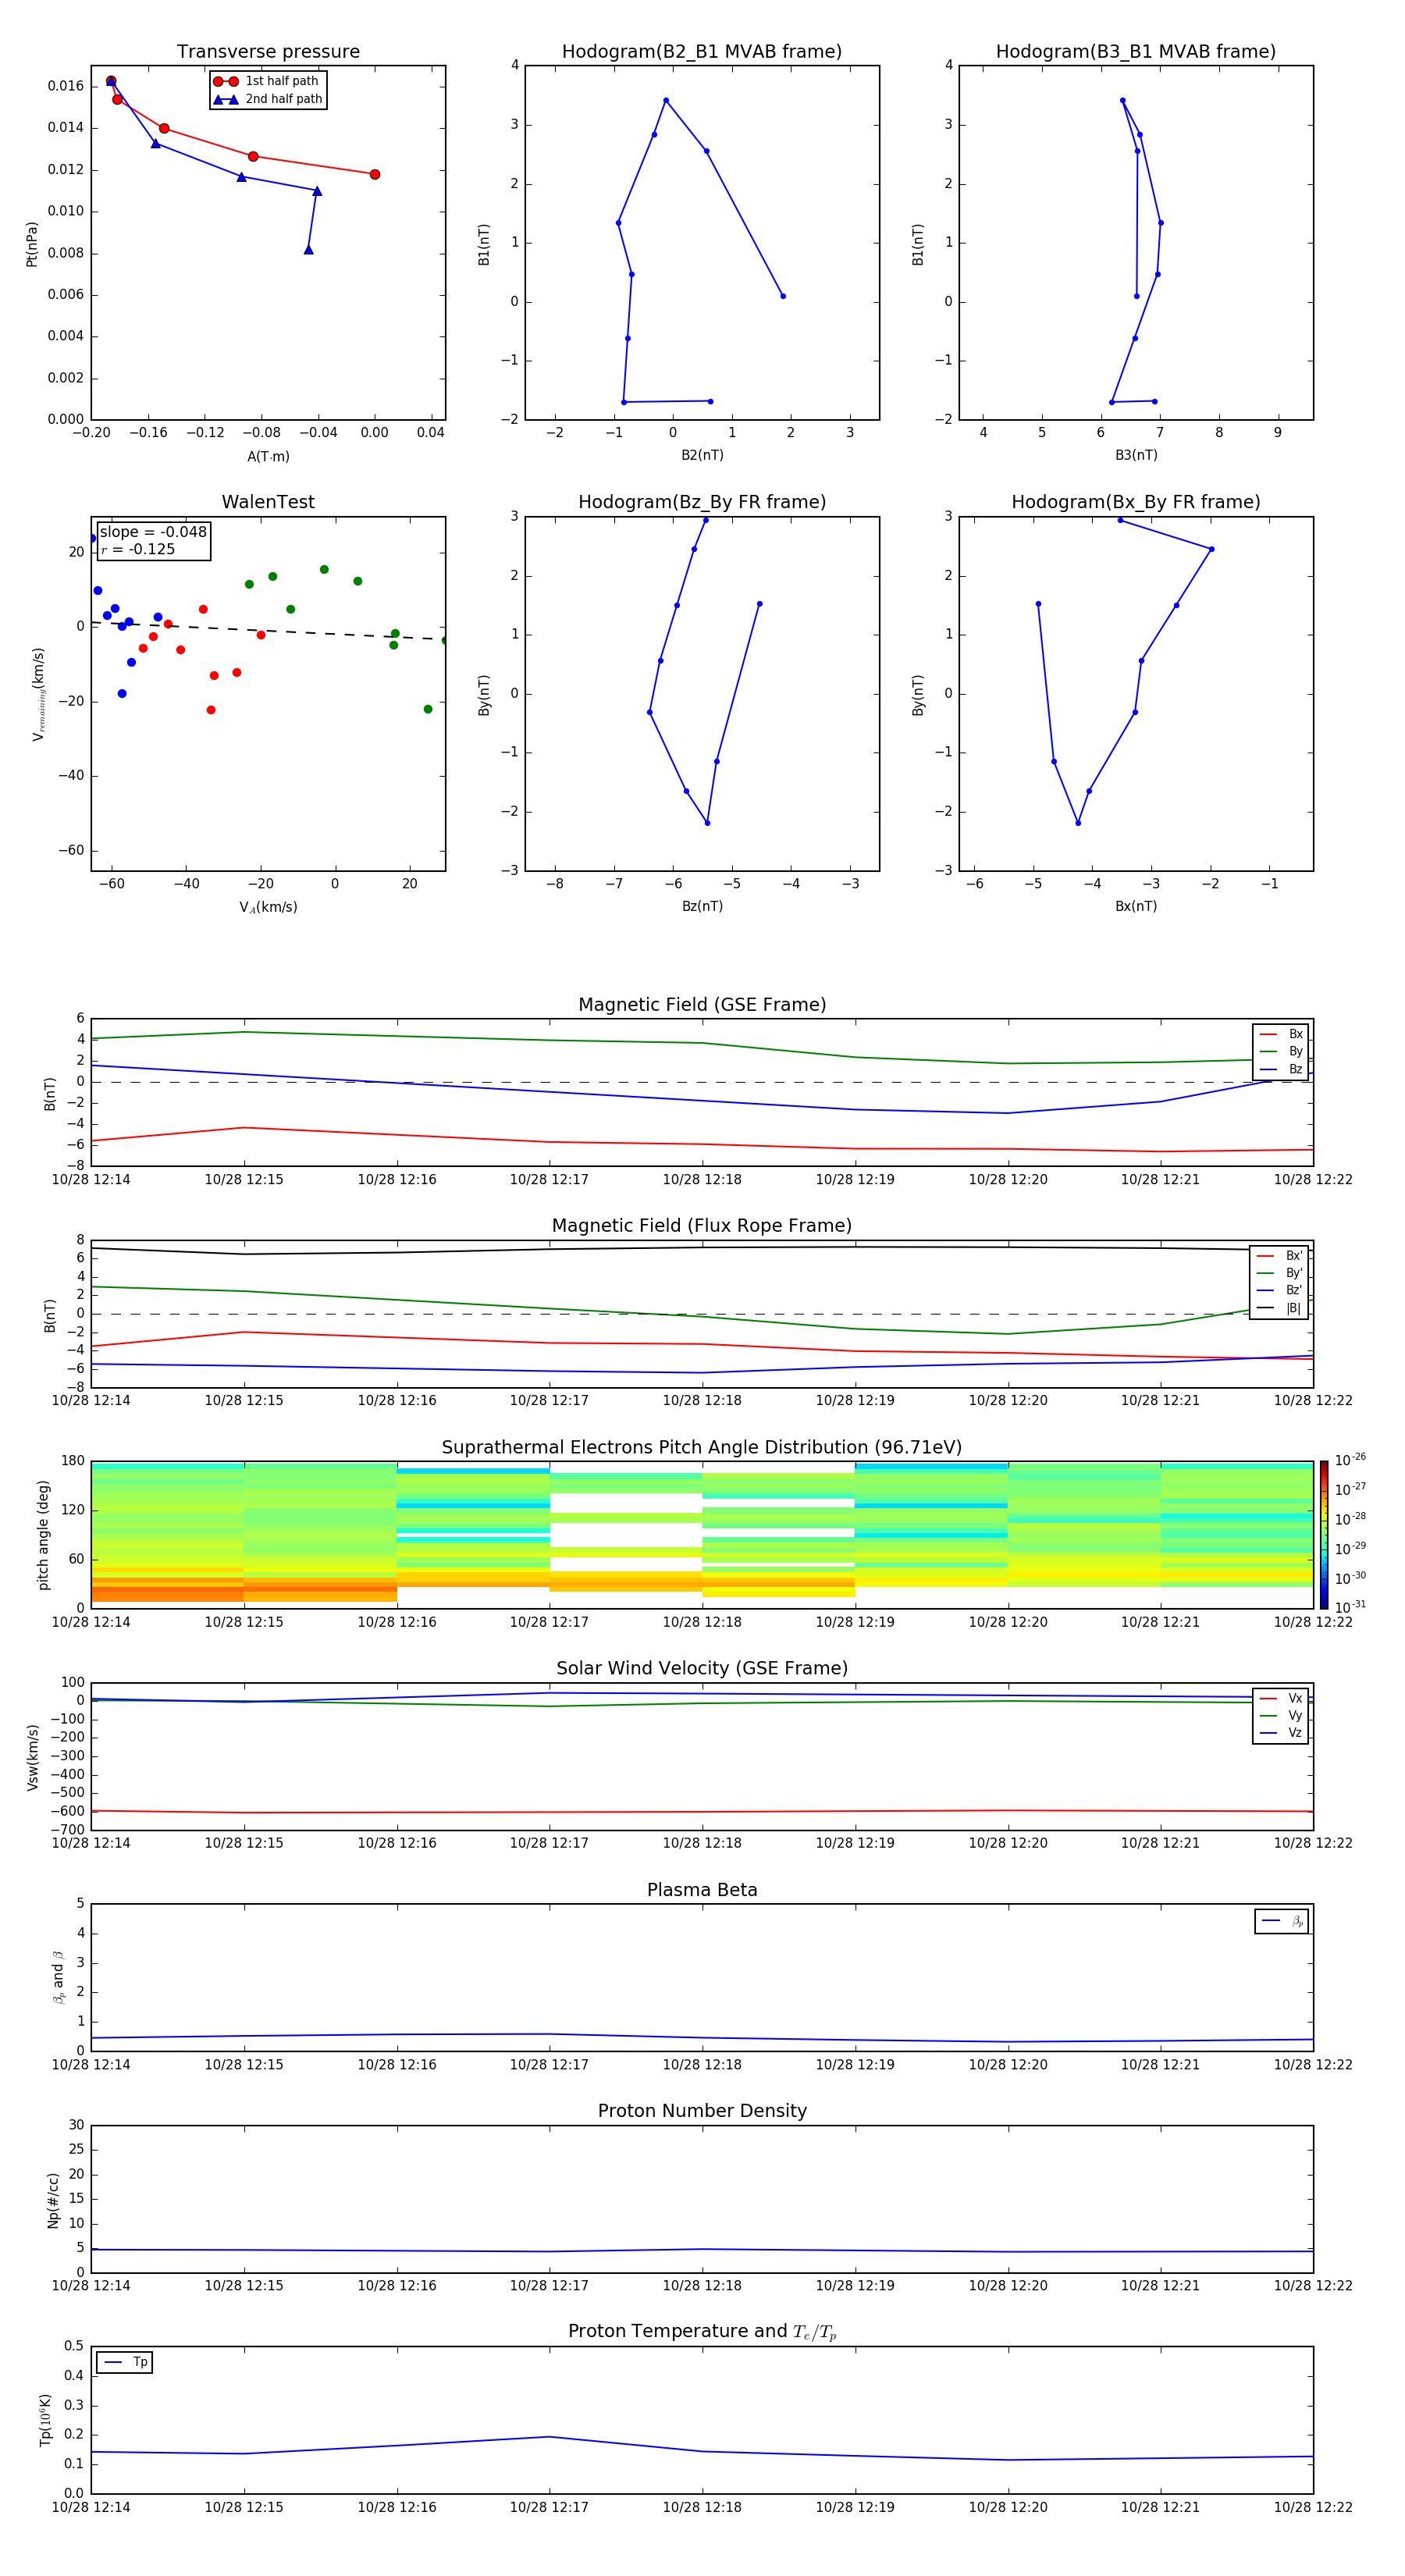The height and width of the screenshot is (2576, 1405).
Task: Click the '2nd half path' legend entry
Action: click(267, 99)
